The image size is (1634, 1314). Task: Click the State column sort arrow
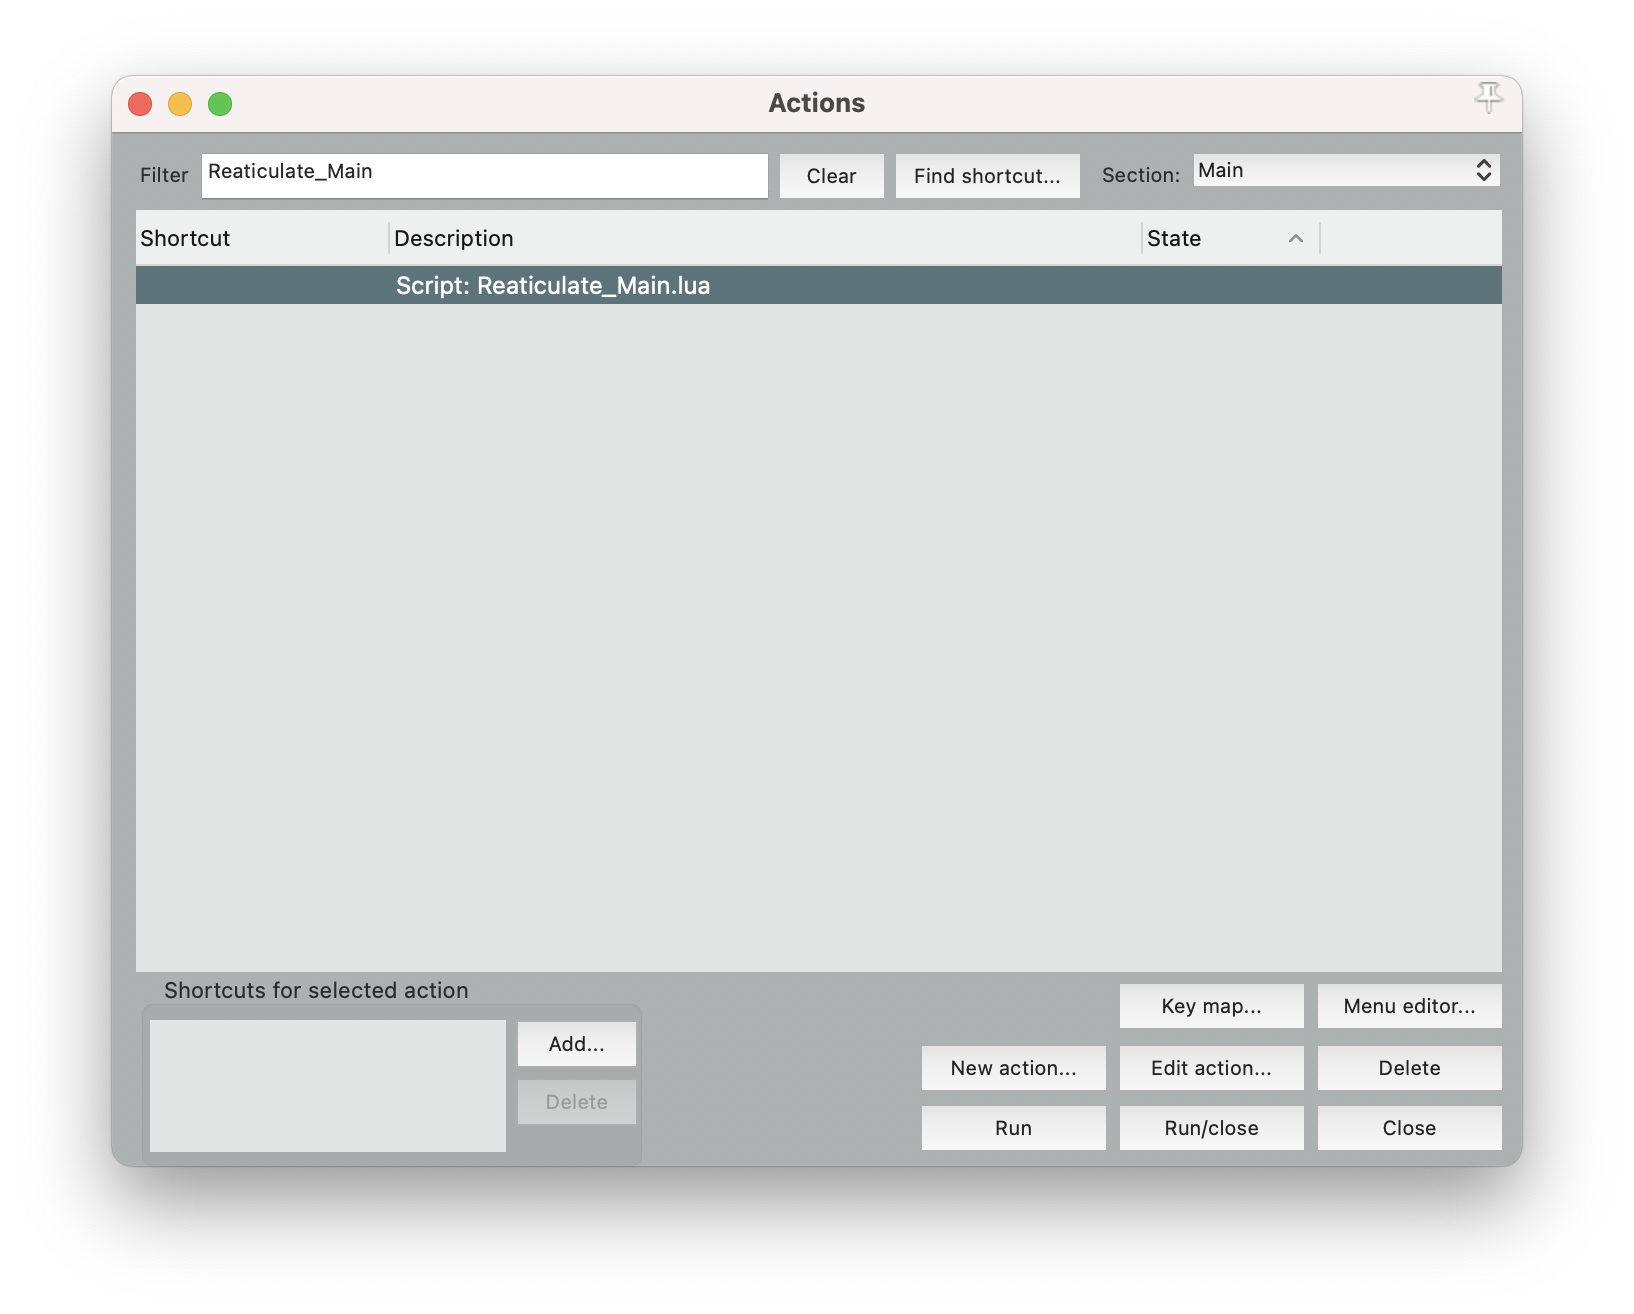[x=1295, y=239]
